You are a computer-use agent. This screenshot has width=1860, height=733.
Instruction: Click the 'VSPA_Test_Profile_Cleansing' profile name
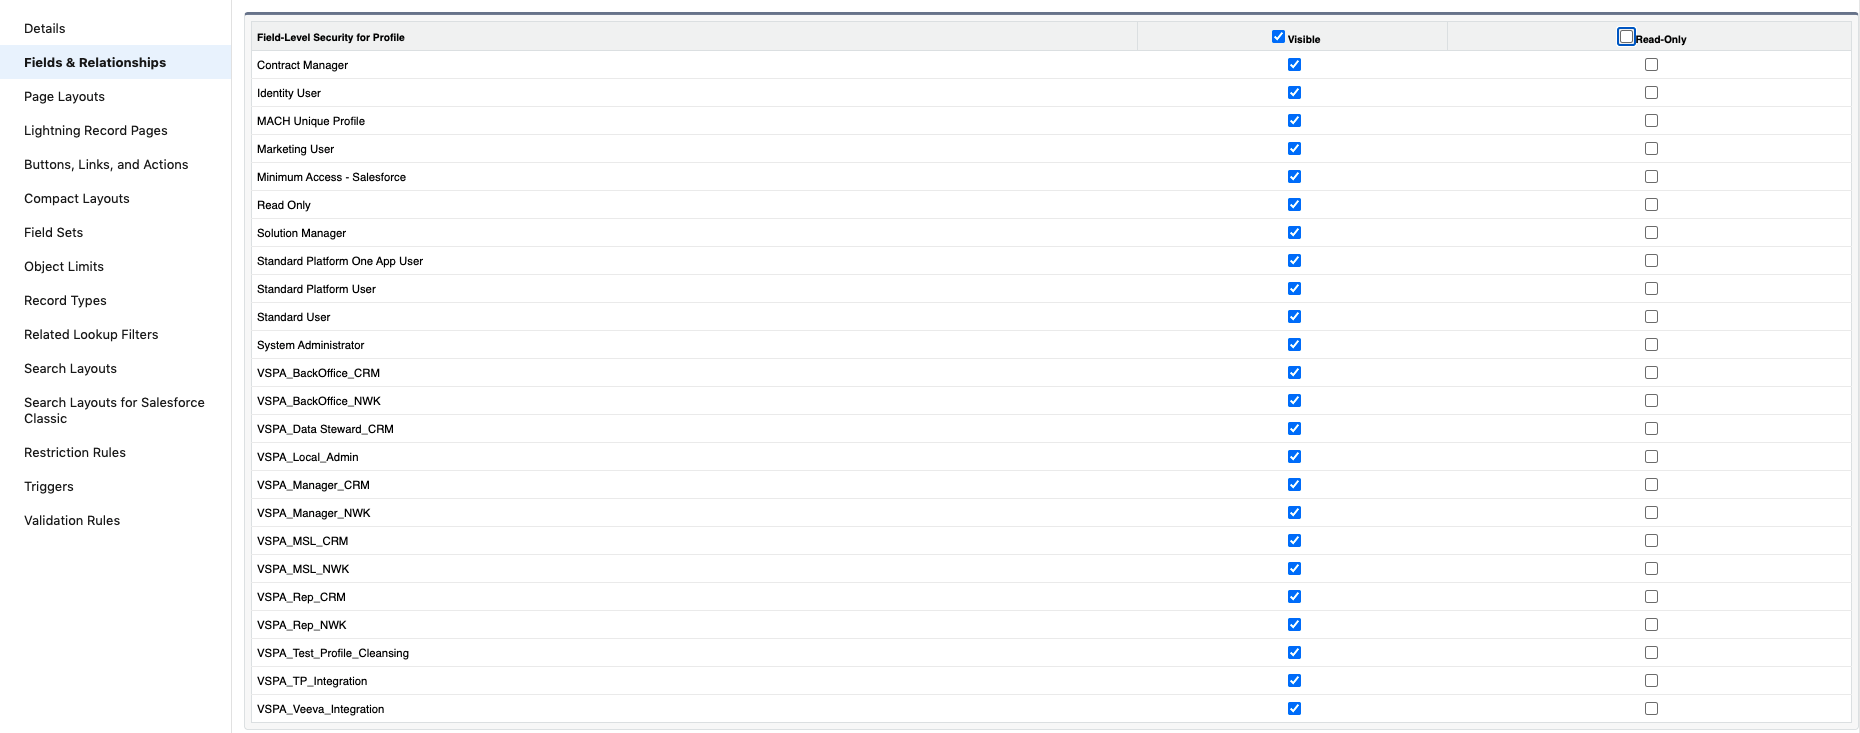click(333, 653)
